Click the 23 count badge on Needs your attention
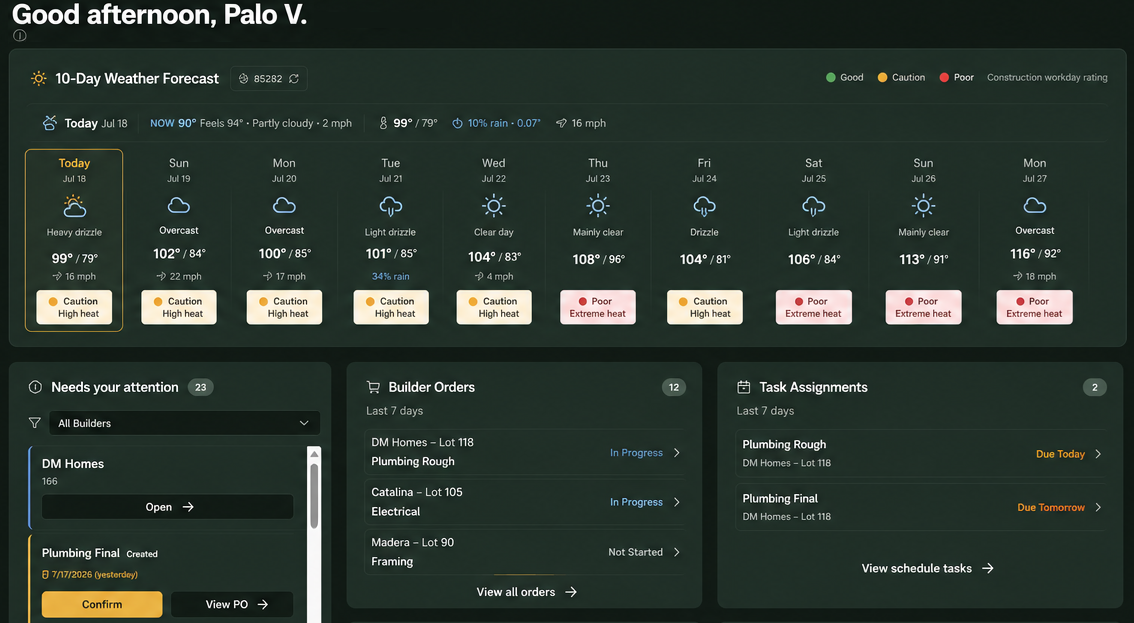This screenshot has height=623, width=1134. (x=200, y=387)
